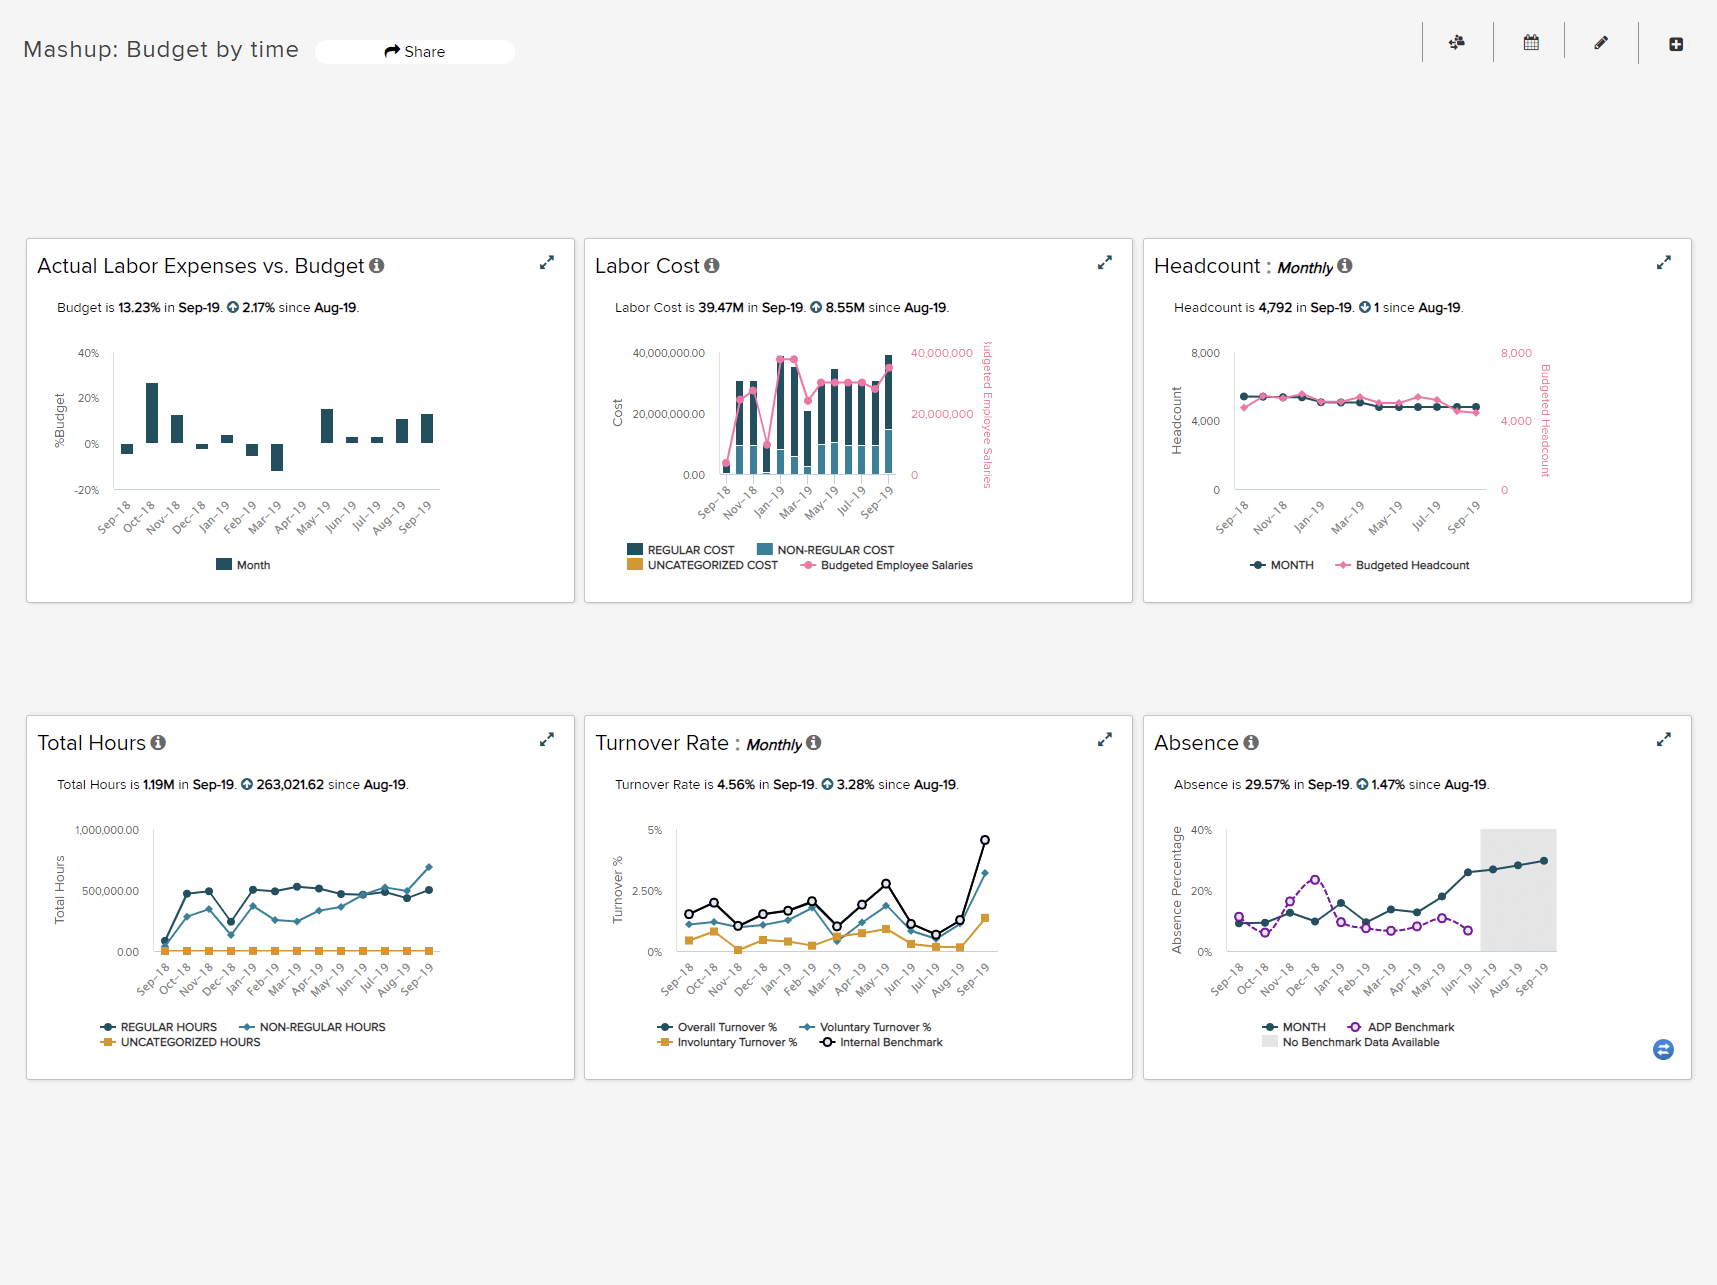Click the info icon on Turnover Rate chart
Screen dimensions: 1717x1285
[x=813, y=743]
